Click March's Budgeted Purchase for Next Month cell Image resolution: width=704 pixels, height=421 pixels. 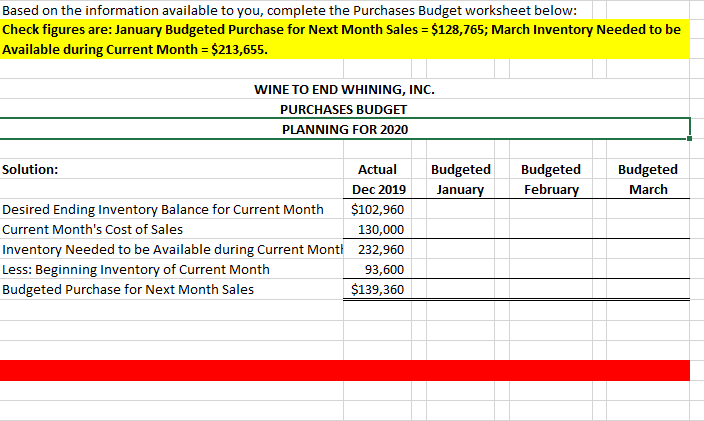click(x=648, y=289)
